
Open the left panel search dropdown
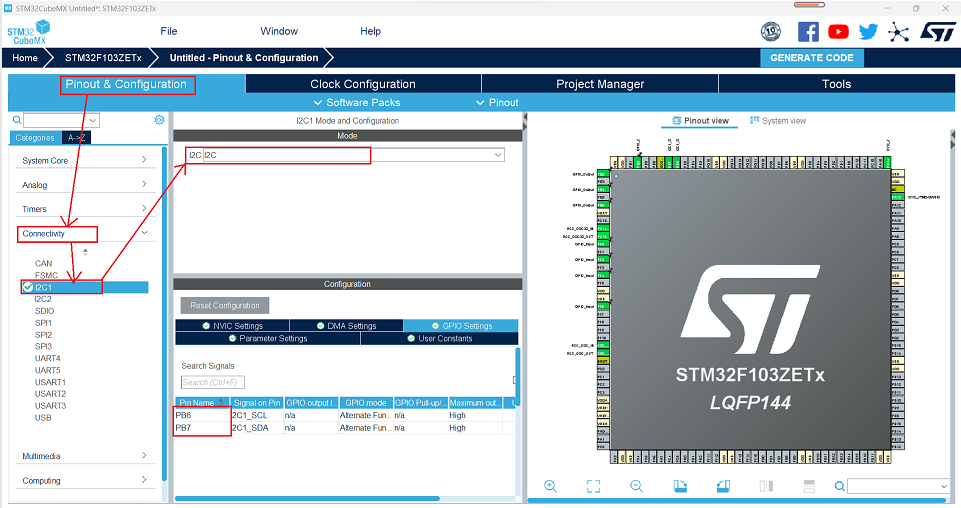click(x=93, y=121)
